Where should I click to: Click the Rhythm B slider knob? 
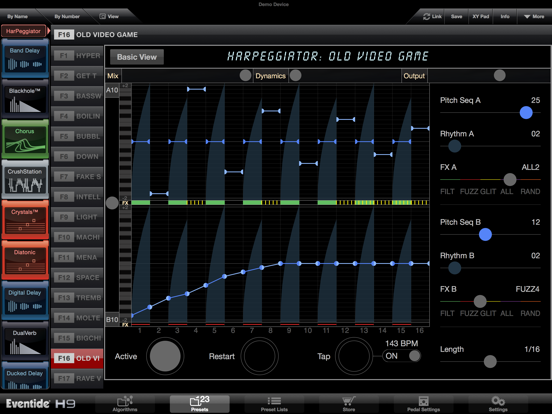point(454,268)
